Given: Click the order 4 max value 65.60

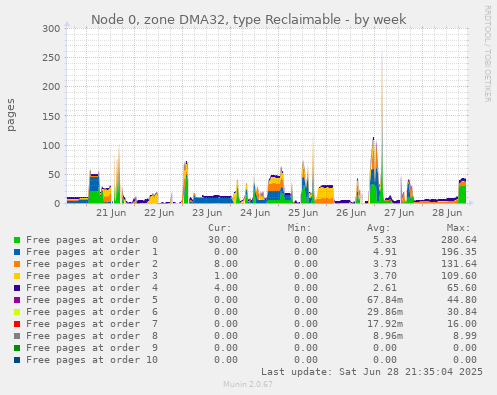Looking at the screenshot, I should (462, 288).
